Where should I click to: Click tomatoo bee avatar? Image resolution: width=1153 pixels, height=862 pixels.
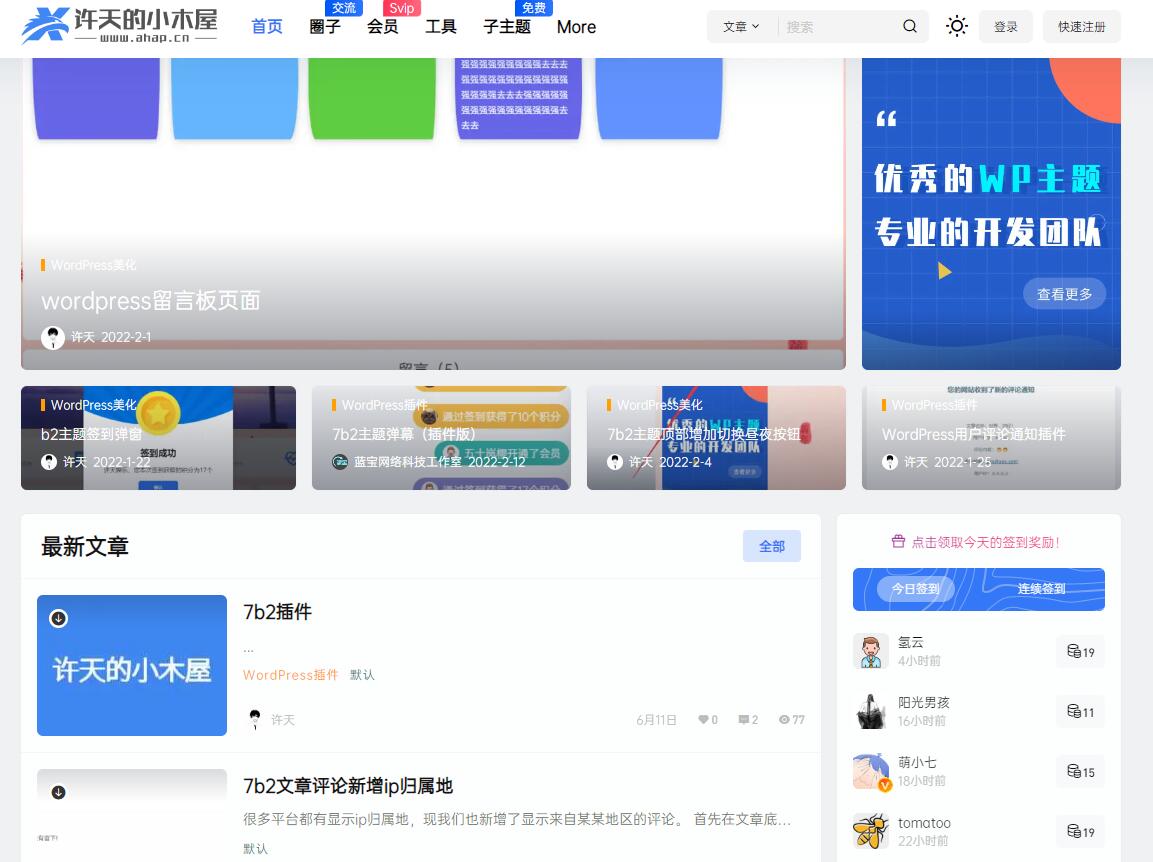(871, 832)
